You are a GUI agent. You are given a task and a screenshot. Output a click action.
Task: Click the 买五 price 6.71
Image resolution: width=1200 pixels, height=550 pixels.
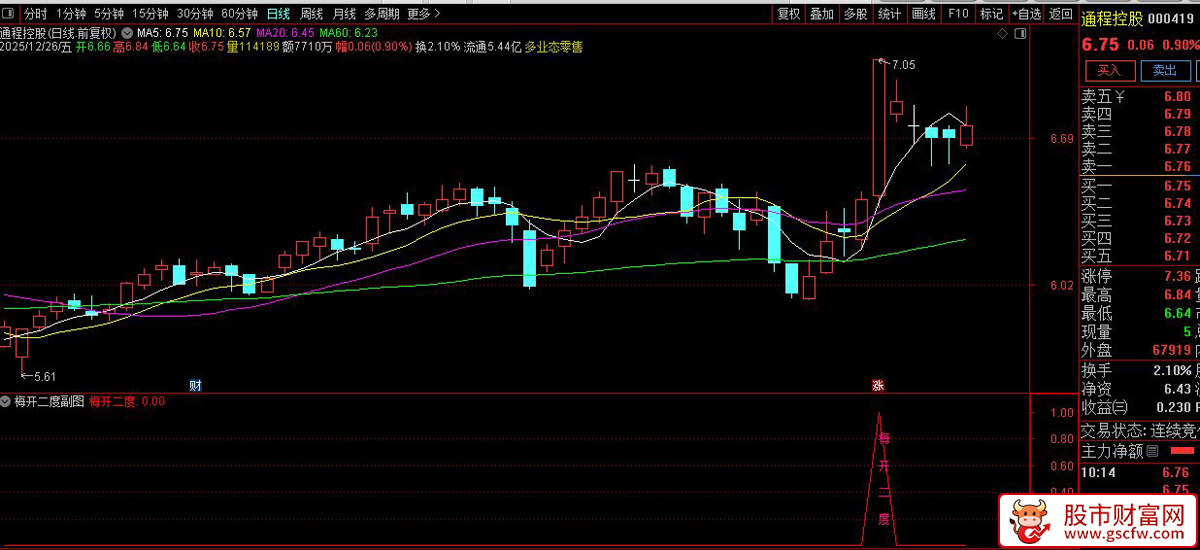tap(1177, 256)
